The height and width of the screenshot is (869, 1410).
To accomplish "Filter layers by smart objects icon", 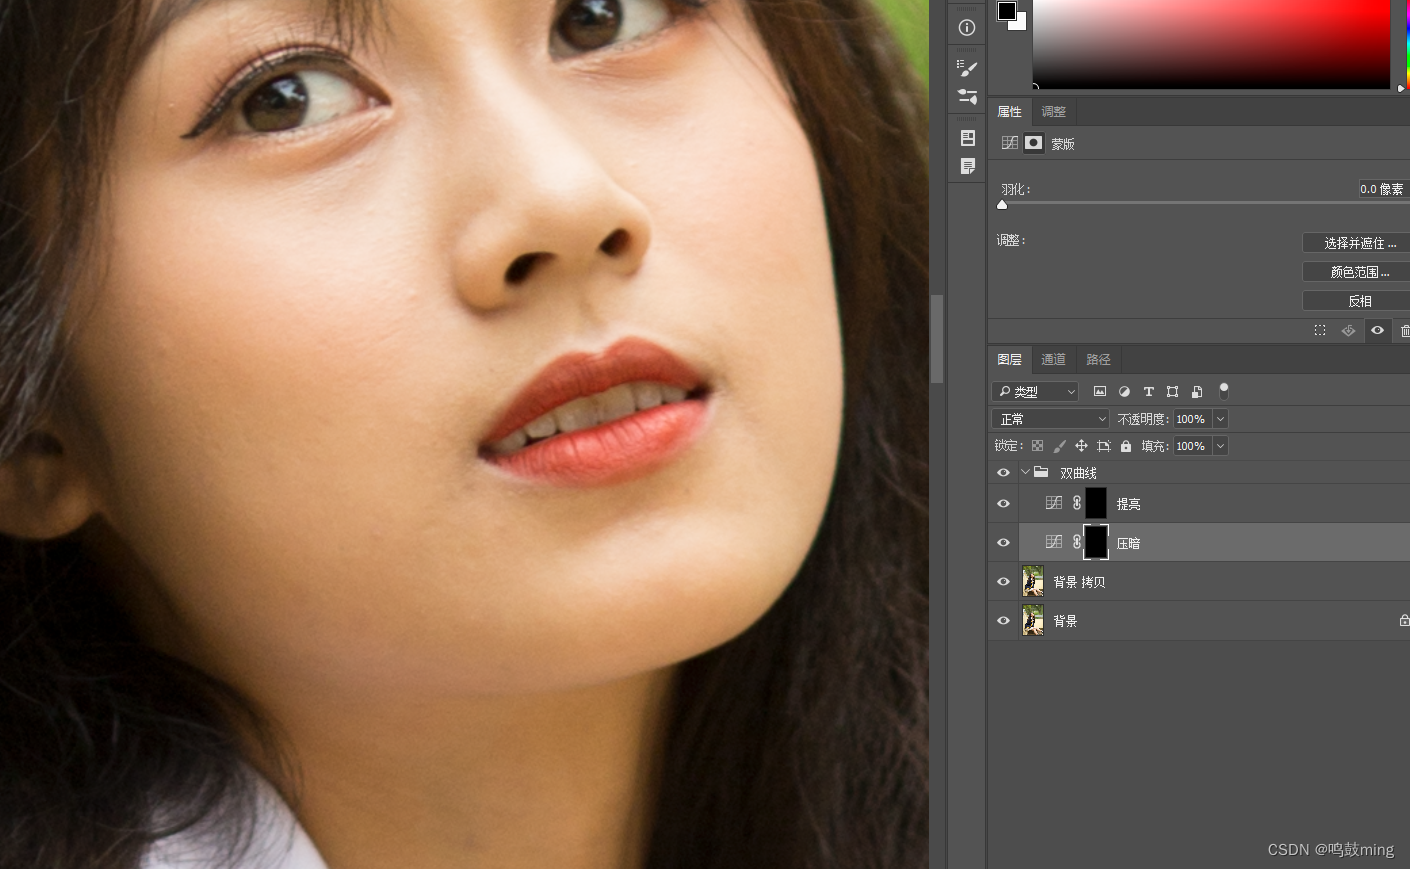I will tap(1197, 391).
